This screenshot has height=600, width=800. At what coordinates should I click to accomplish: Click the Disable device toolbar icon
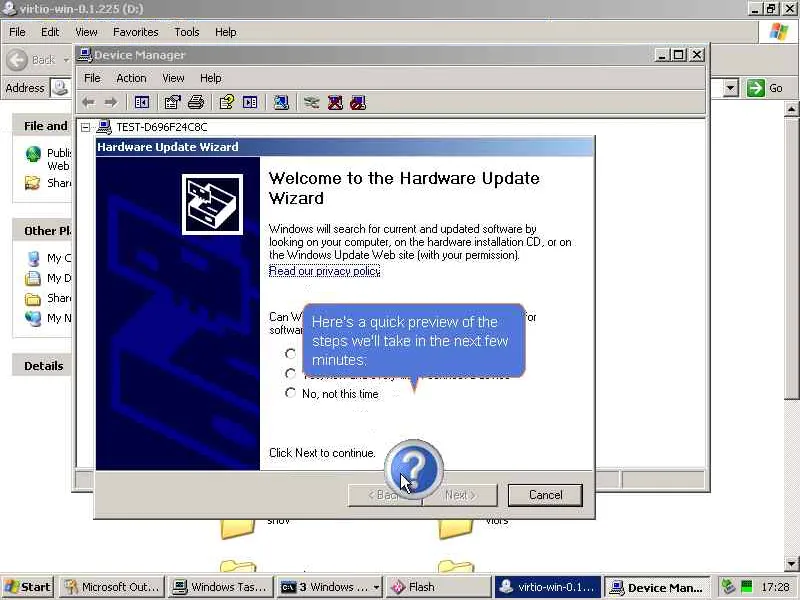[358, 103]
